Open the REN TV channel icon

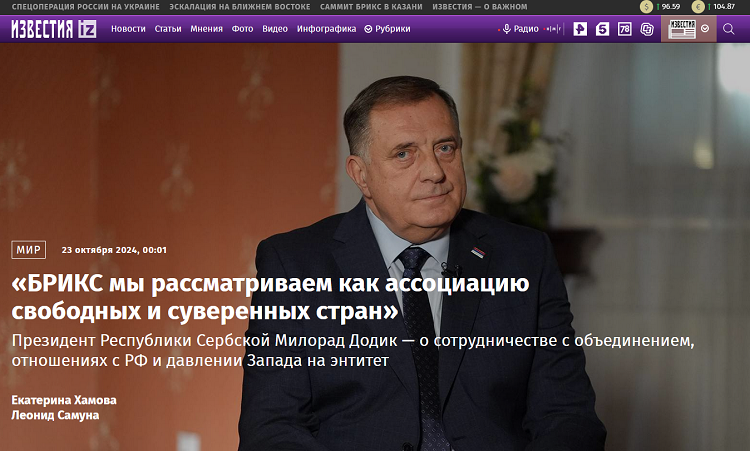pyautogui.click(x=580, y=29)
